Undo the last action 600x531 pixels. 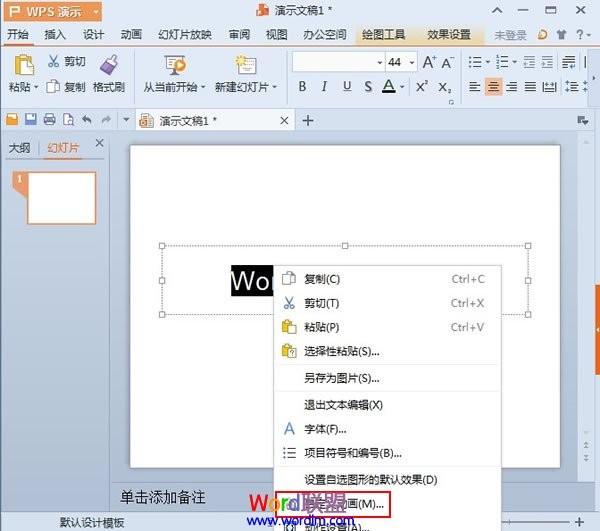(x=87, y=120)
